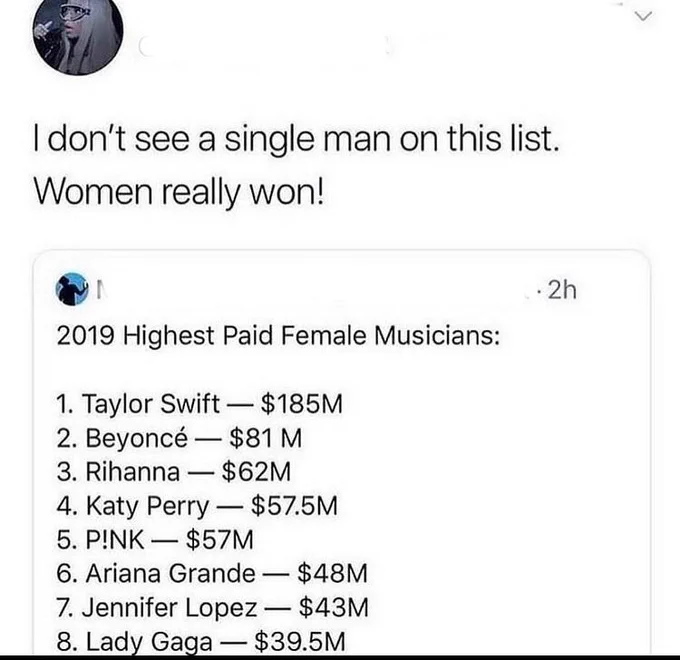
Task: Select the Taylor Swift list entry
Action: (199, 404)
